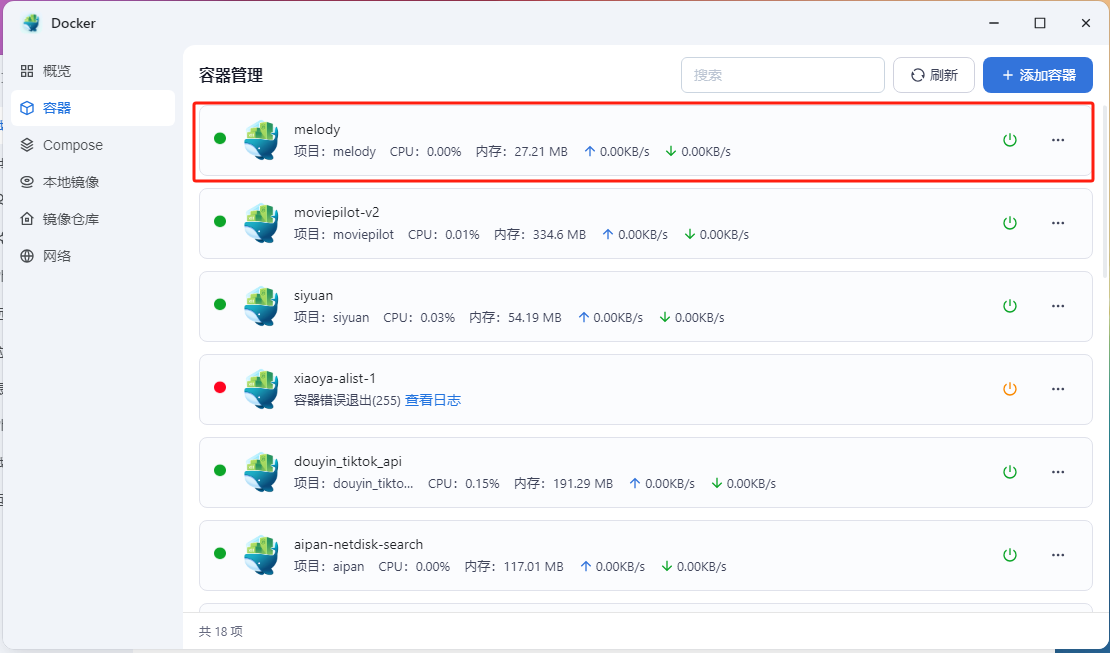Open more options for moviepilot-v2 container
This screenshot has width=1110, height=653.
click(1058, 222)
